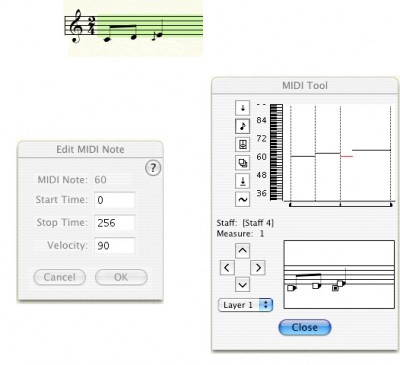Move up a staff with up arrow

[242, 250]
